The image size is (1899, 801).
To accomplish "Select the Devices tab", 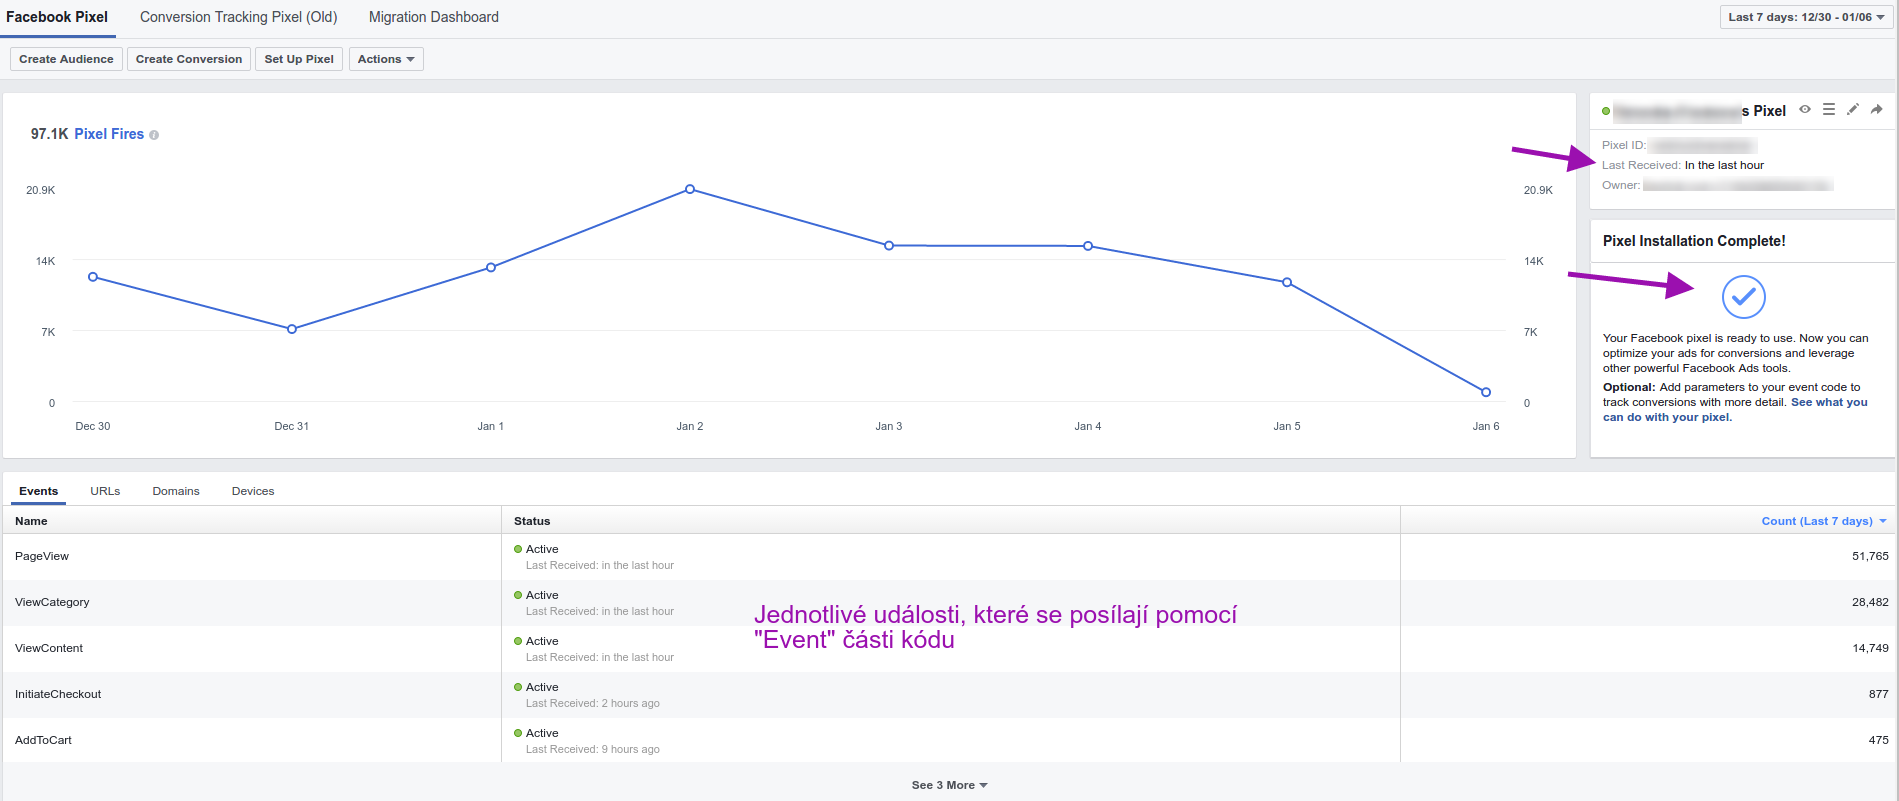I will point(253,491).
